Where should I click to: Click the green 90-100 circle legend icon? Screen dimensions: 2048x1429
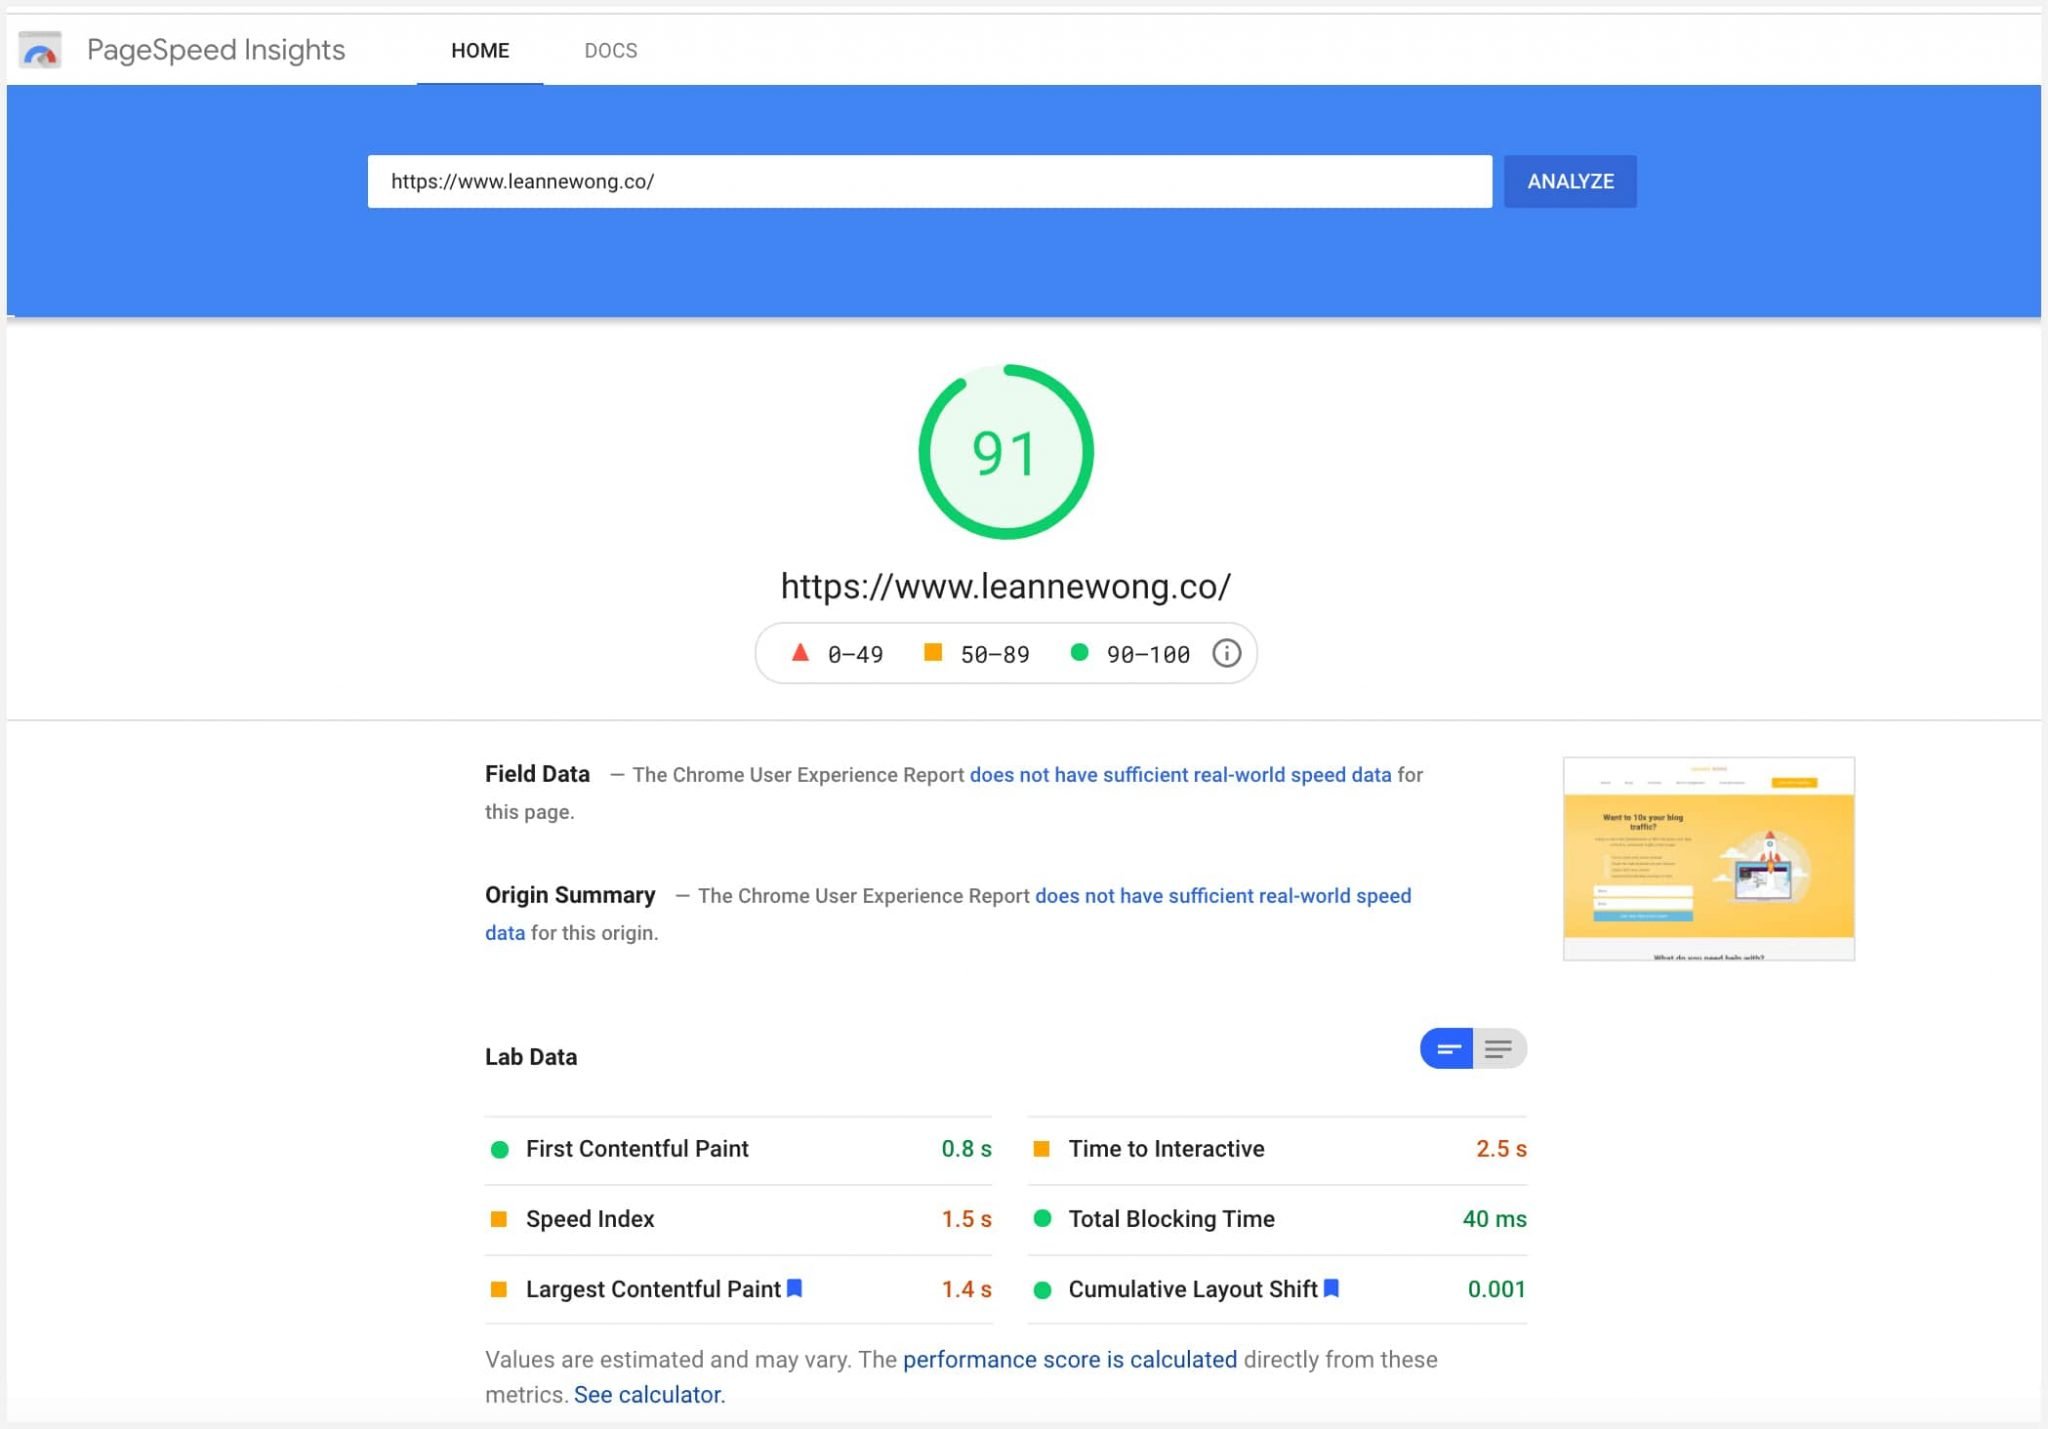click(1080, 653)
